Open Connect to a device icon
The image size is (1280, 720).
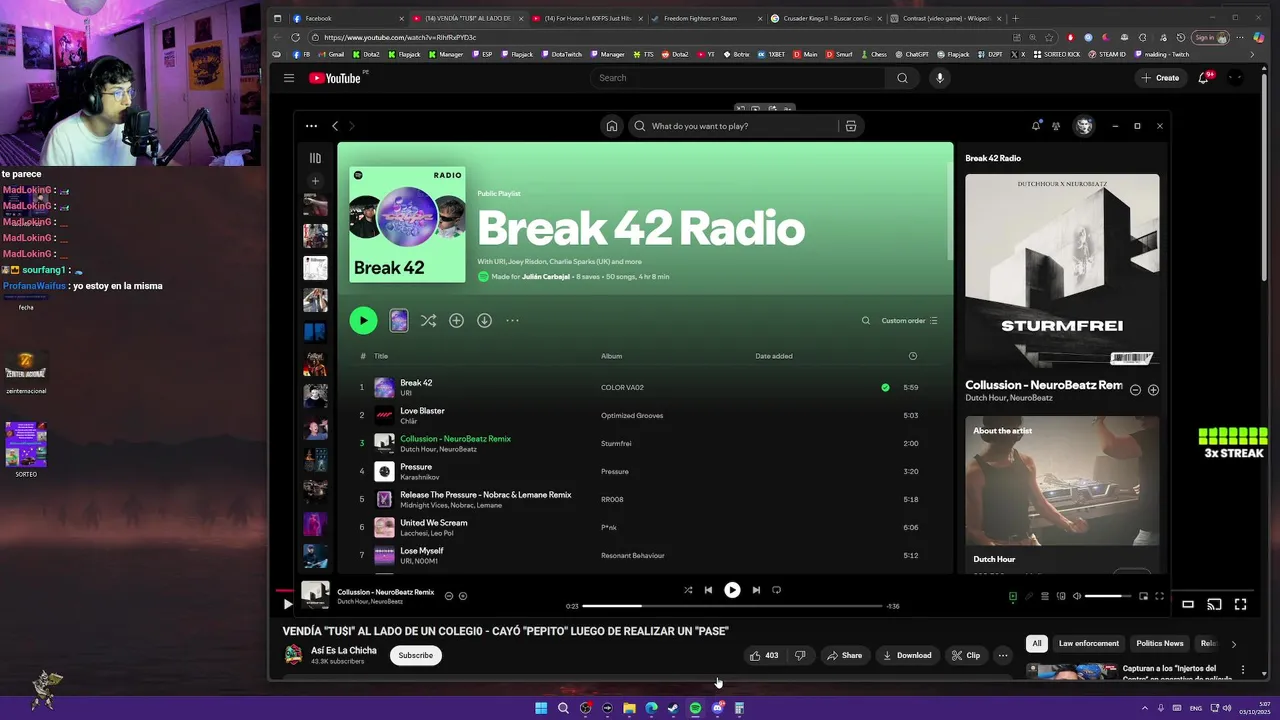click(1061, 596)
